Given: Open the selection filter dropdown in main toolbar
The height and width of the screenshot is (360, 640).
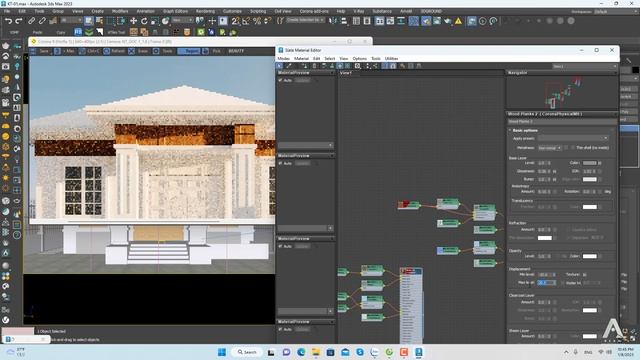Looking at the screenshot, I should coord(71,20).
